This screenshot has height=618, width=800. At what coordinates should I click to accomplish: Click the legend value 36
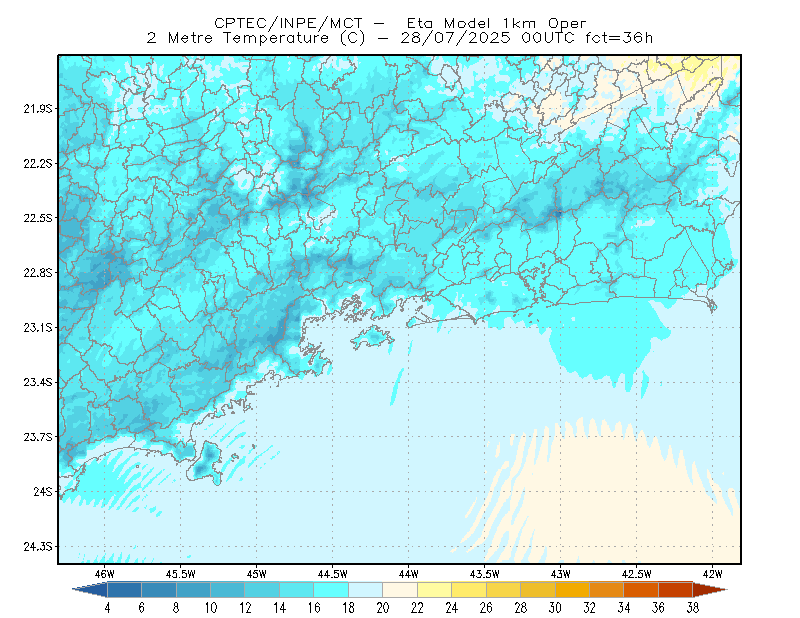(x=658, y=608)
